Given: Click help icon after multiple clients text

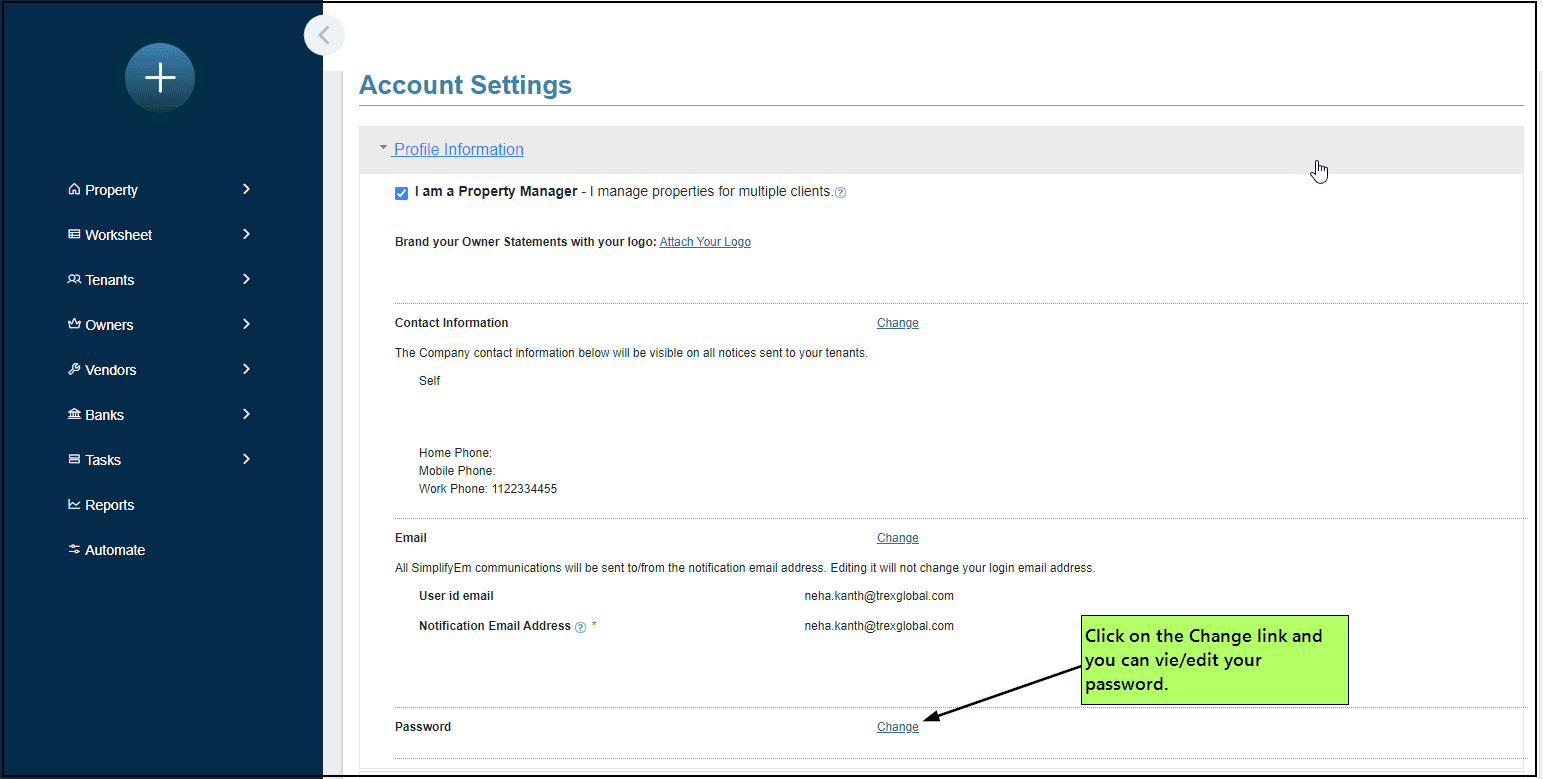Looking at the screenshot, I should 840,193.
